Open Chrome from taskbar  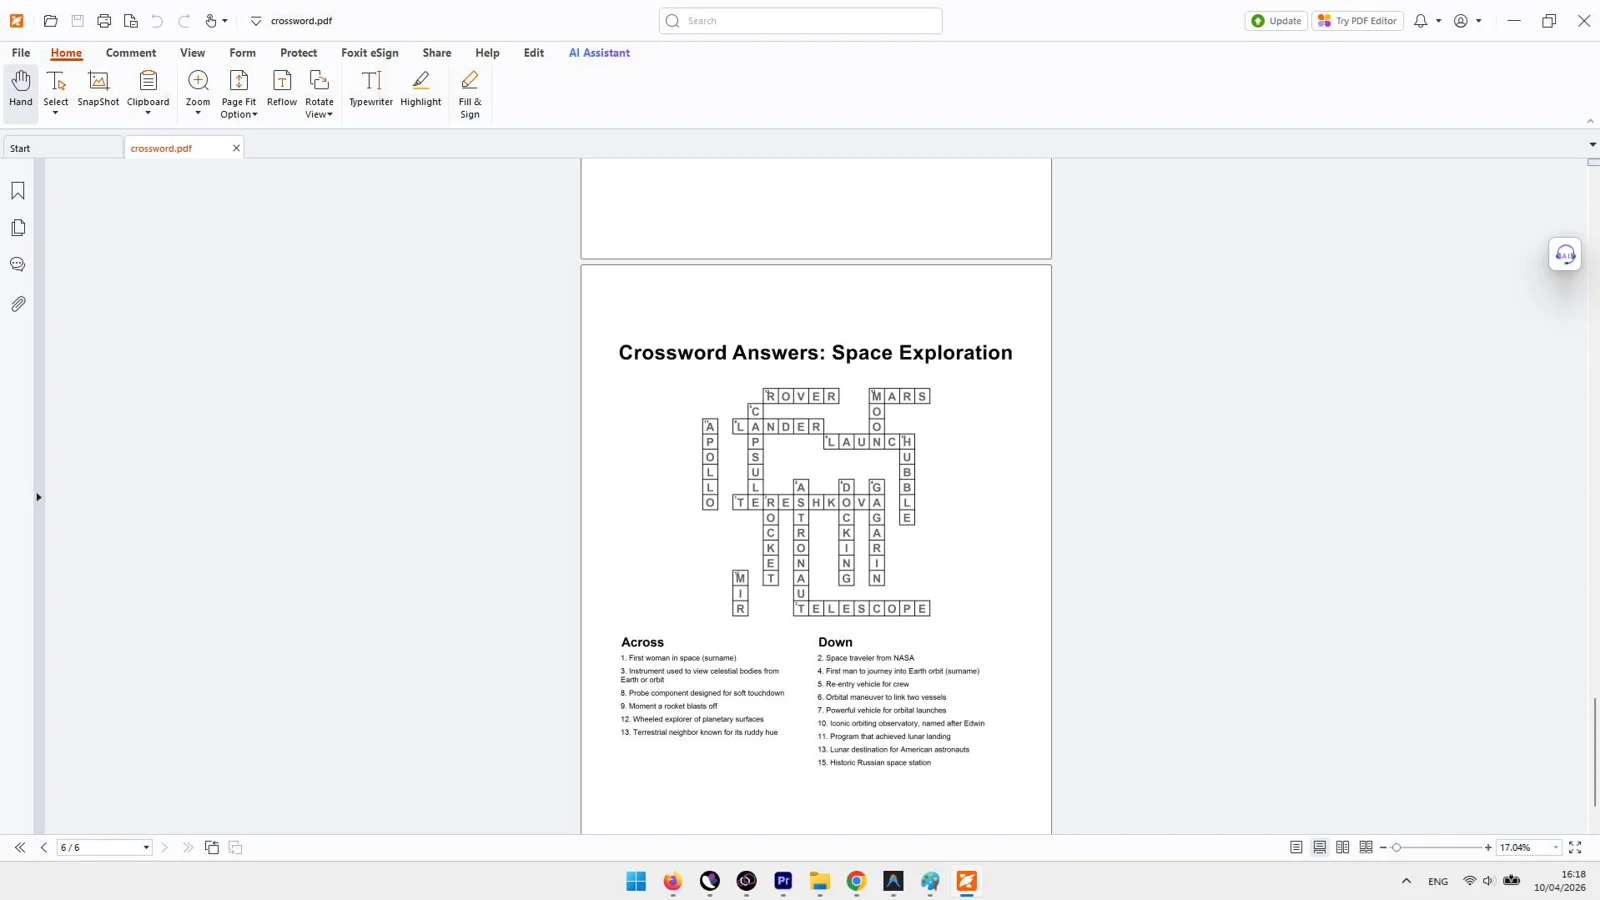point(857,881)
